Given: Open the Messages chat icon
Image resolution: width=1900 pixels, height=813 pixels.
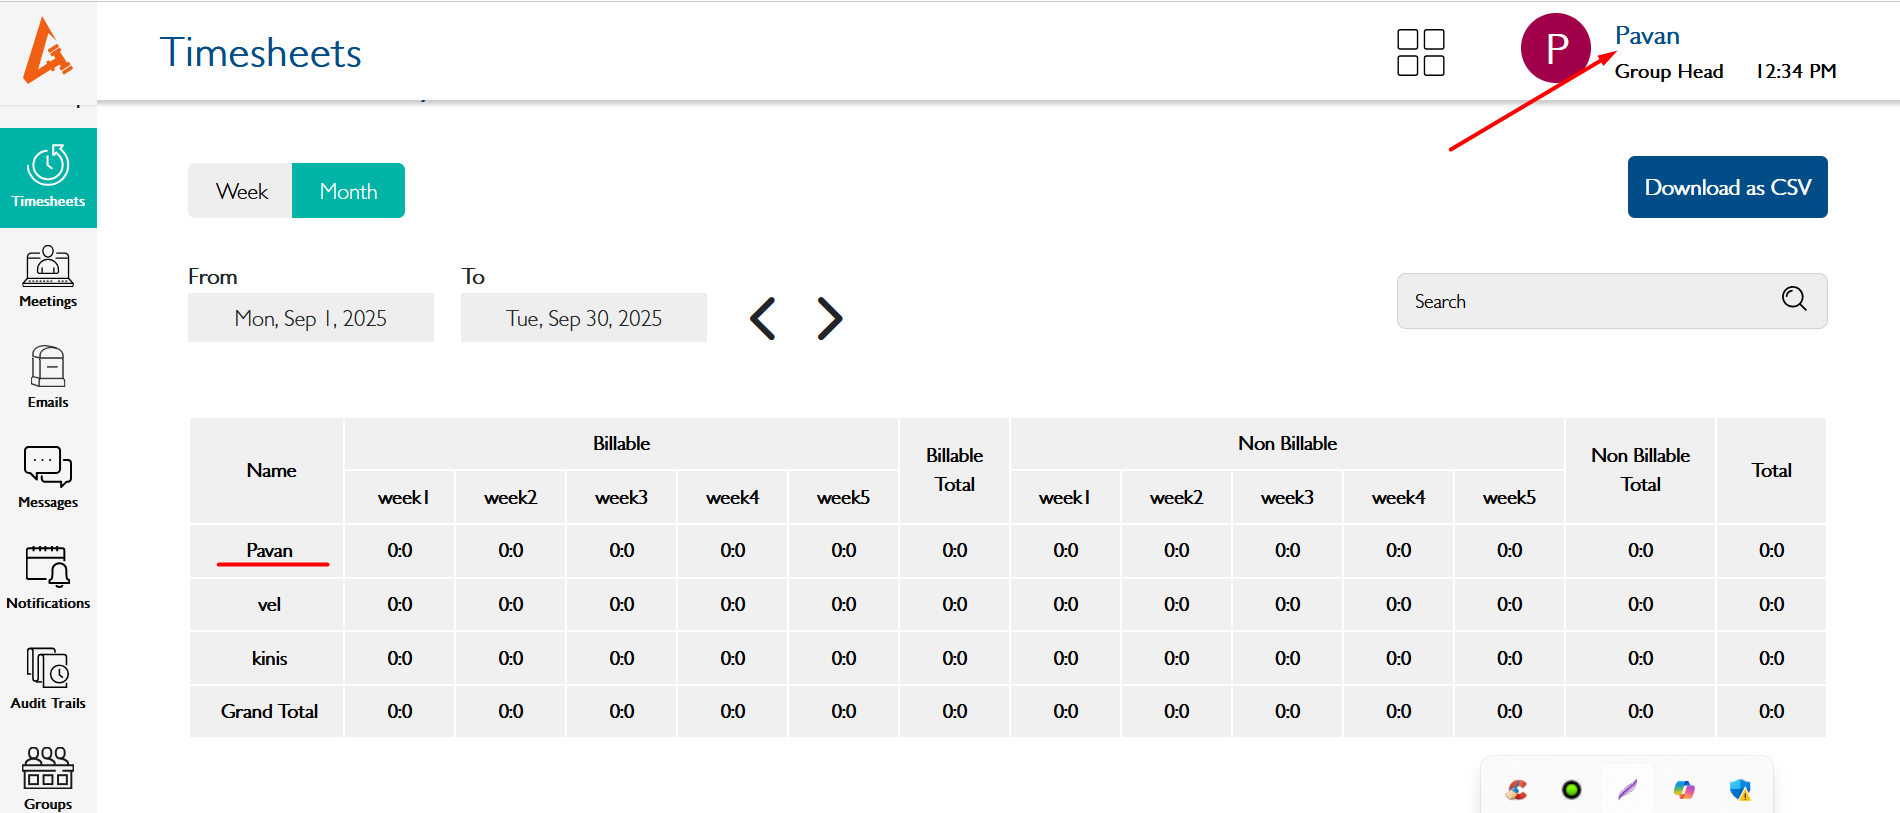Looking at the screenshot, I should tap(48, 477).
